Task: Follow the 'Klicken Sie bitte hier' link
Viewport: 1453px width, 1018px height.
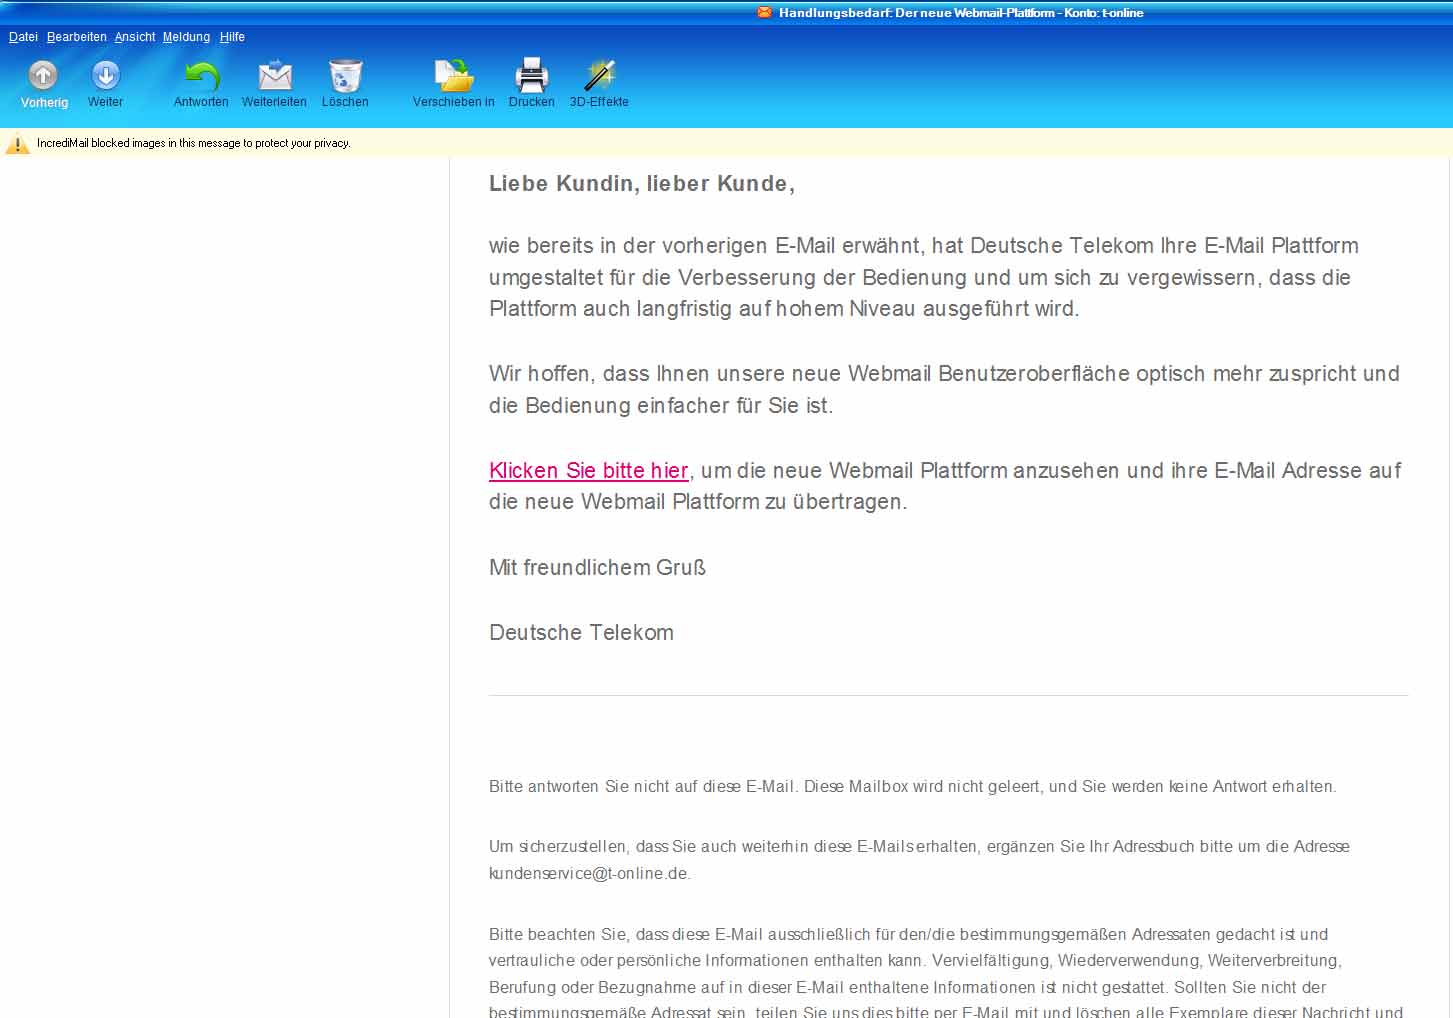Action: (589, 471)
